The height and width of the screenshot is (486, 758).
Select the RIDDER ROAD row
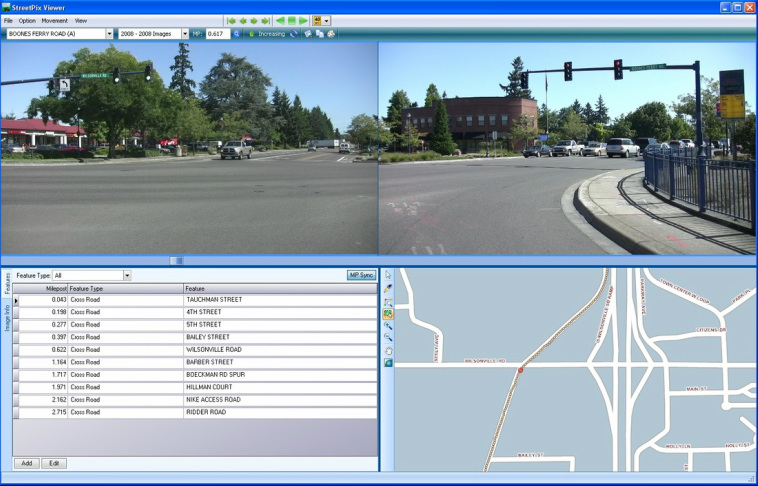point(195,412)
